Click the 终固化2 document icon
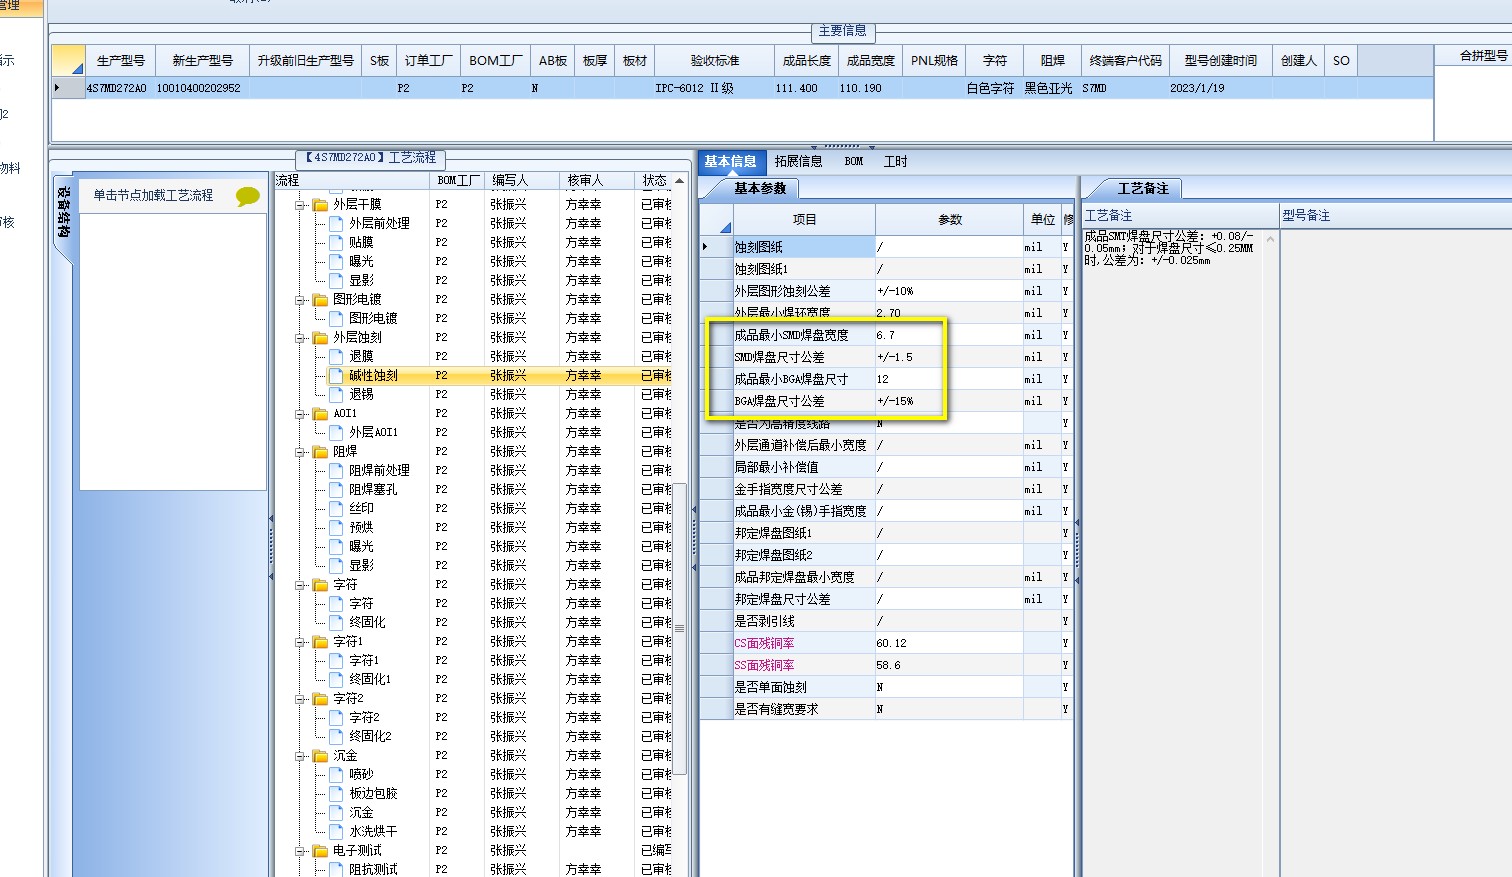 336,736
